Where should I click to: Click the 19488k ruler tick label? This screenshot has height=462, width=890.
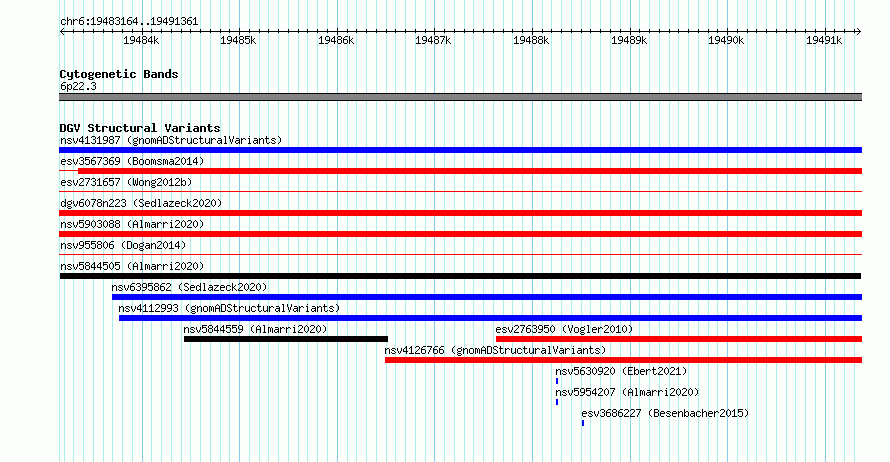tap(531, 40)
